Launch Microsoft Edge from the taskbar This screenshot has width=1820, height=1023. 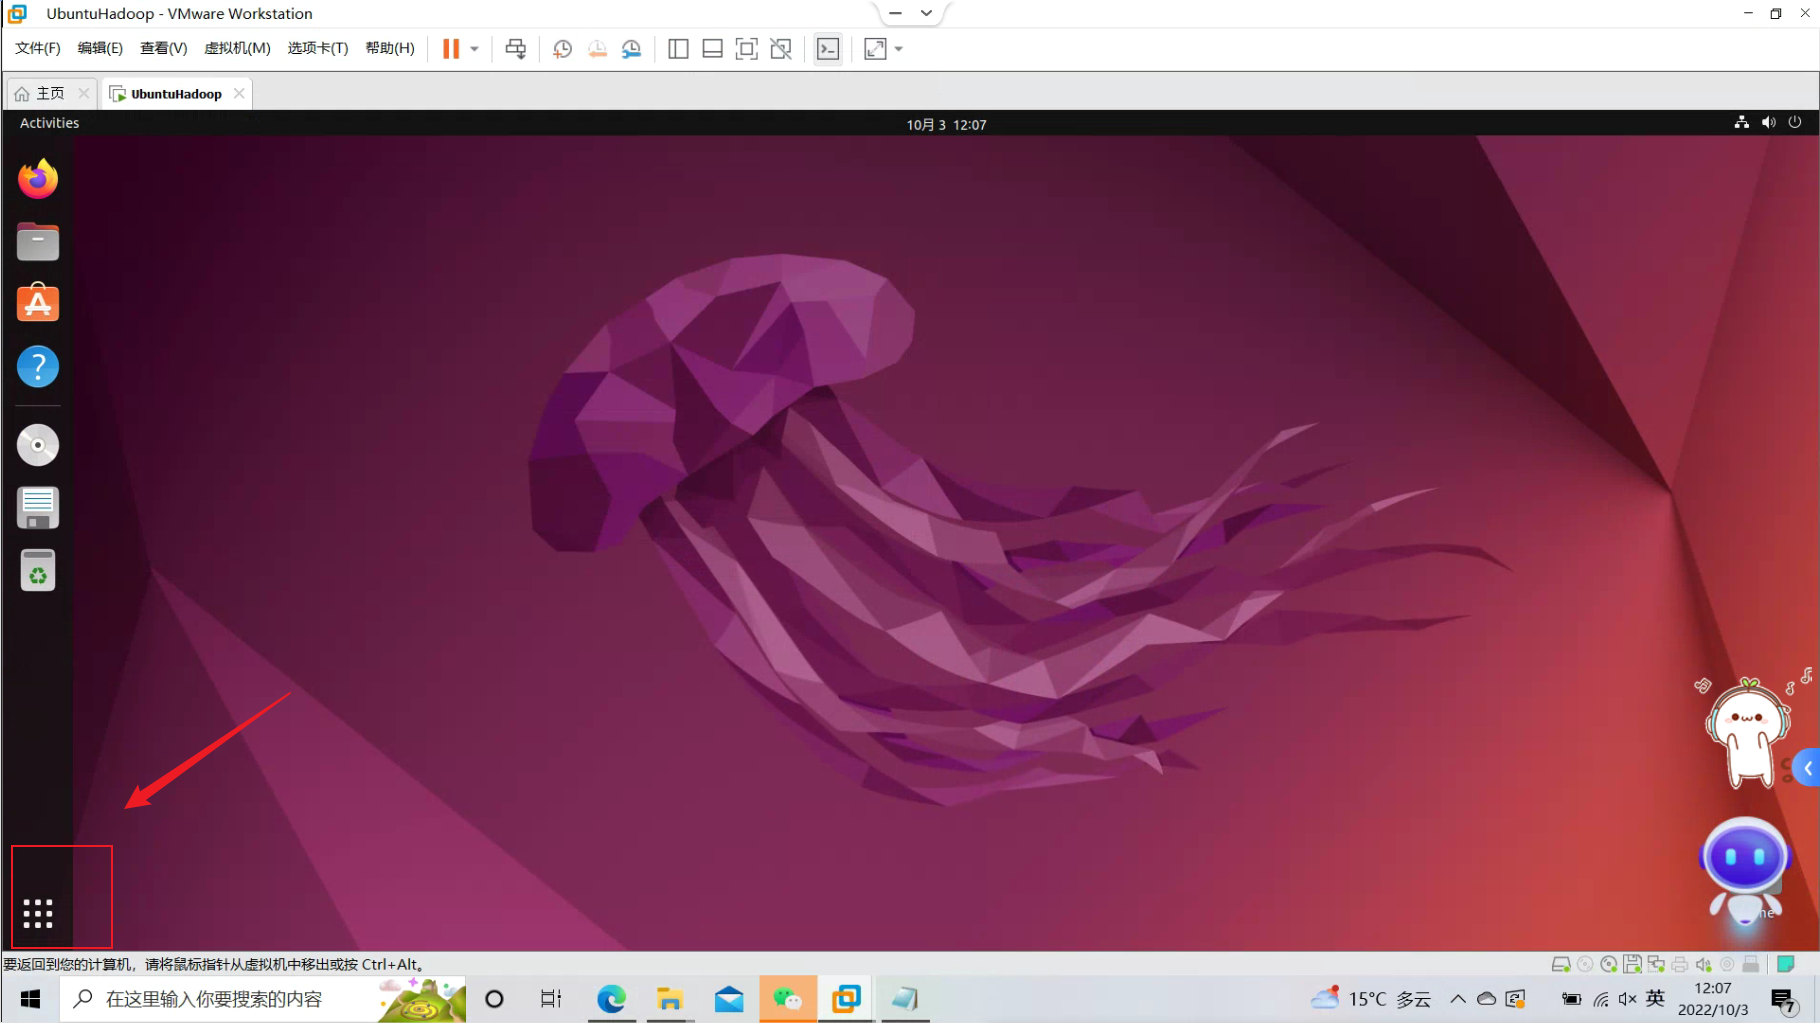pos(611,999)
